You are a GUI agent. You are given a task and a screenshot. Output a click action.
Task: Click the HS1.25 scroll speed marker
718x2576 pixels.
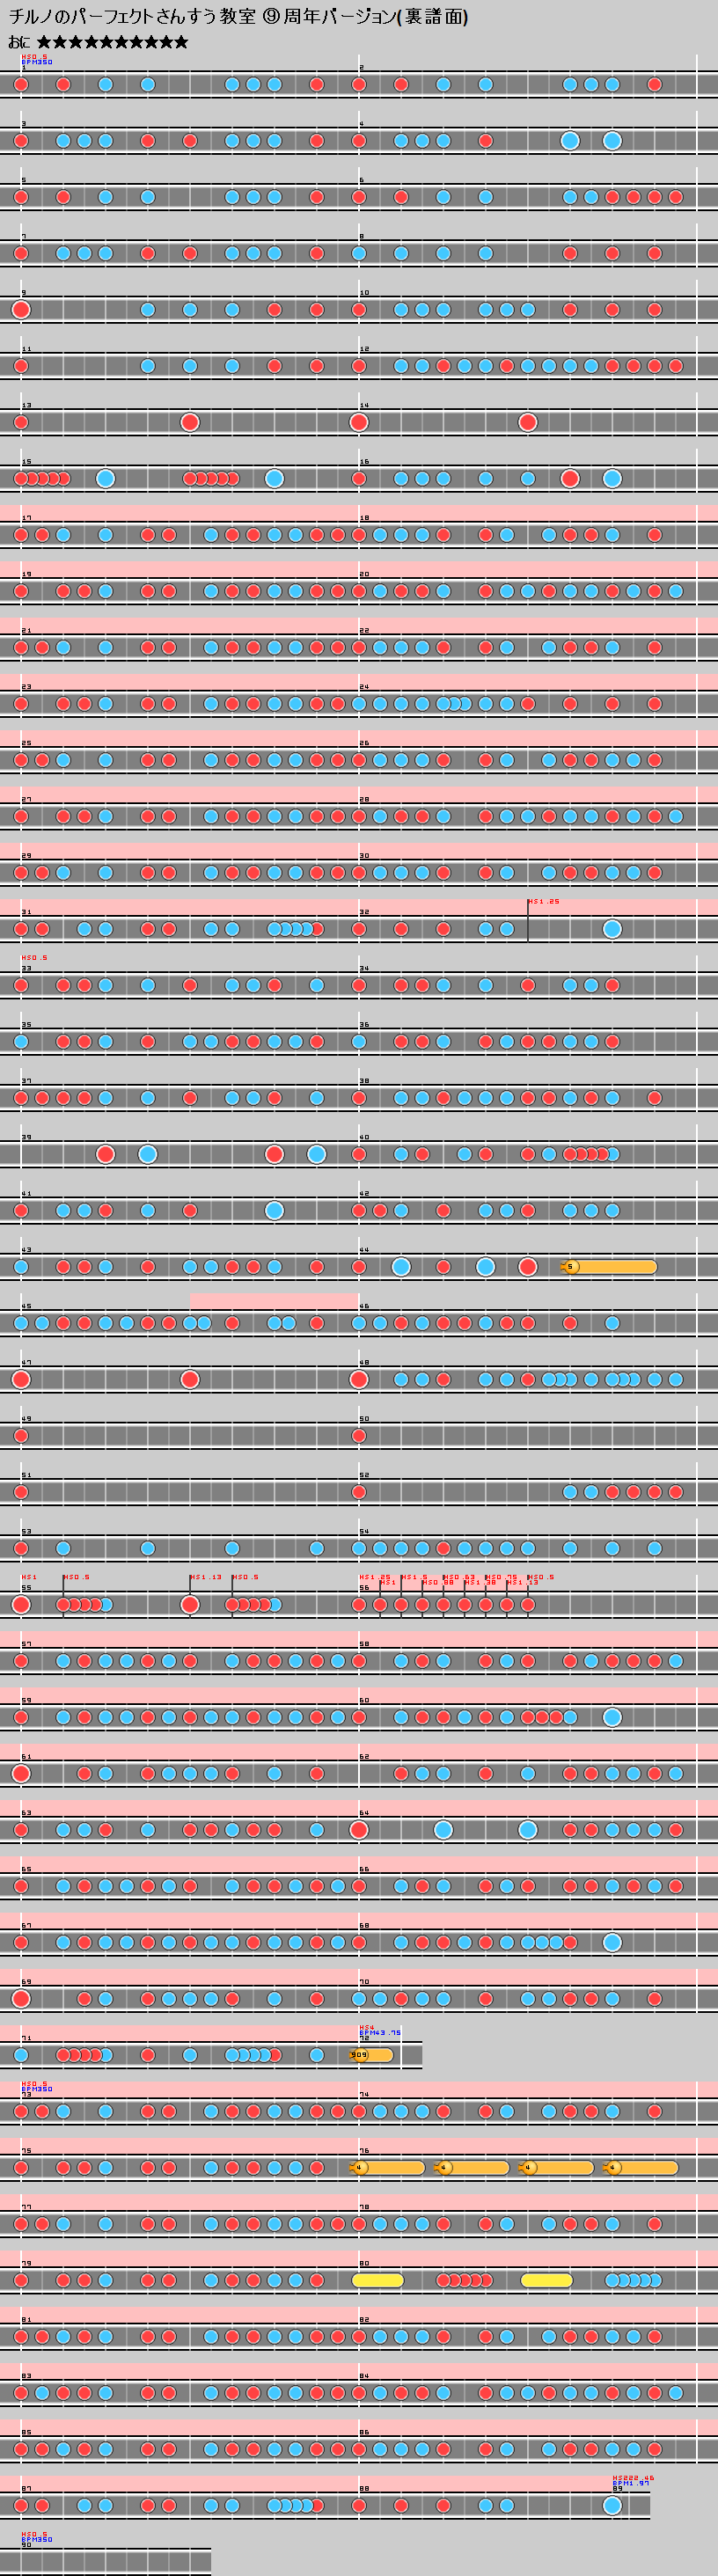click(544, 902)
